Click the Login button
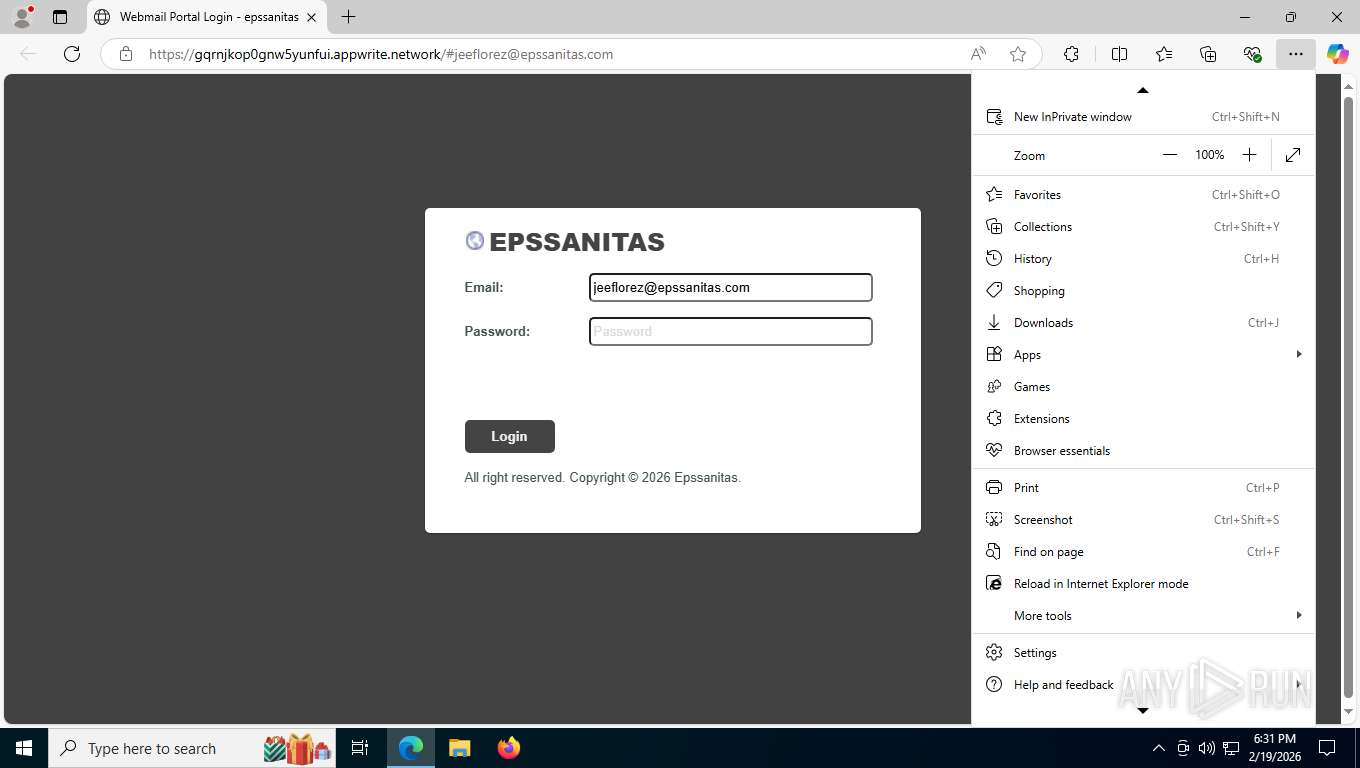Image resolution: width=1360 pixels, height=768 pixels. (x=509, y=436)
